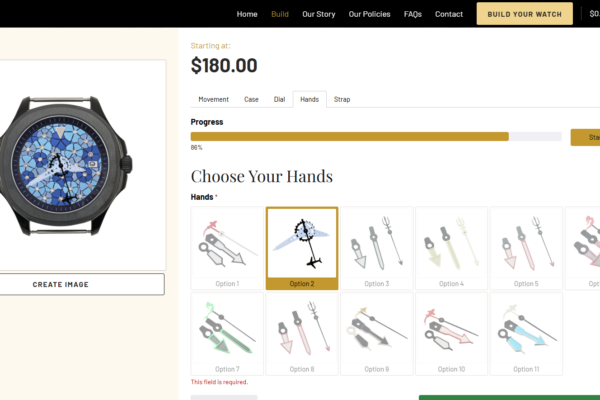
Task: Select Option 10 red-accent hands
Action: point(451,334)
